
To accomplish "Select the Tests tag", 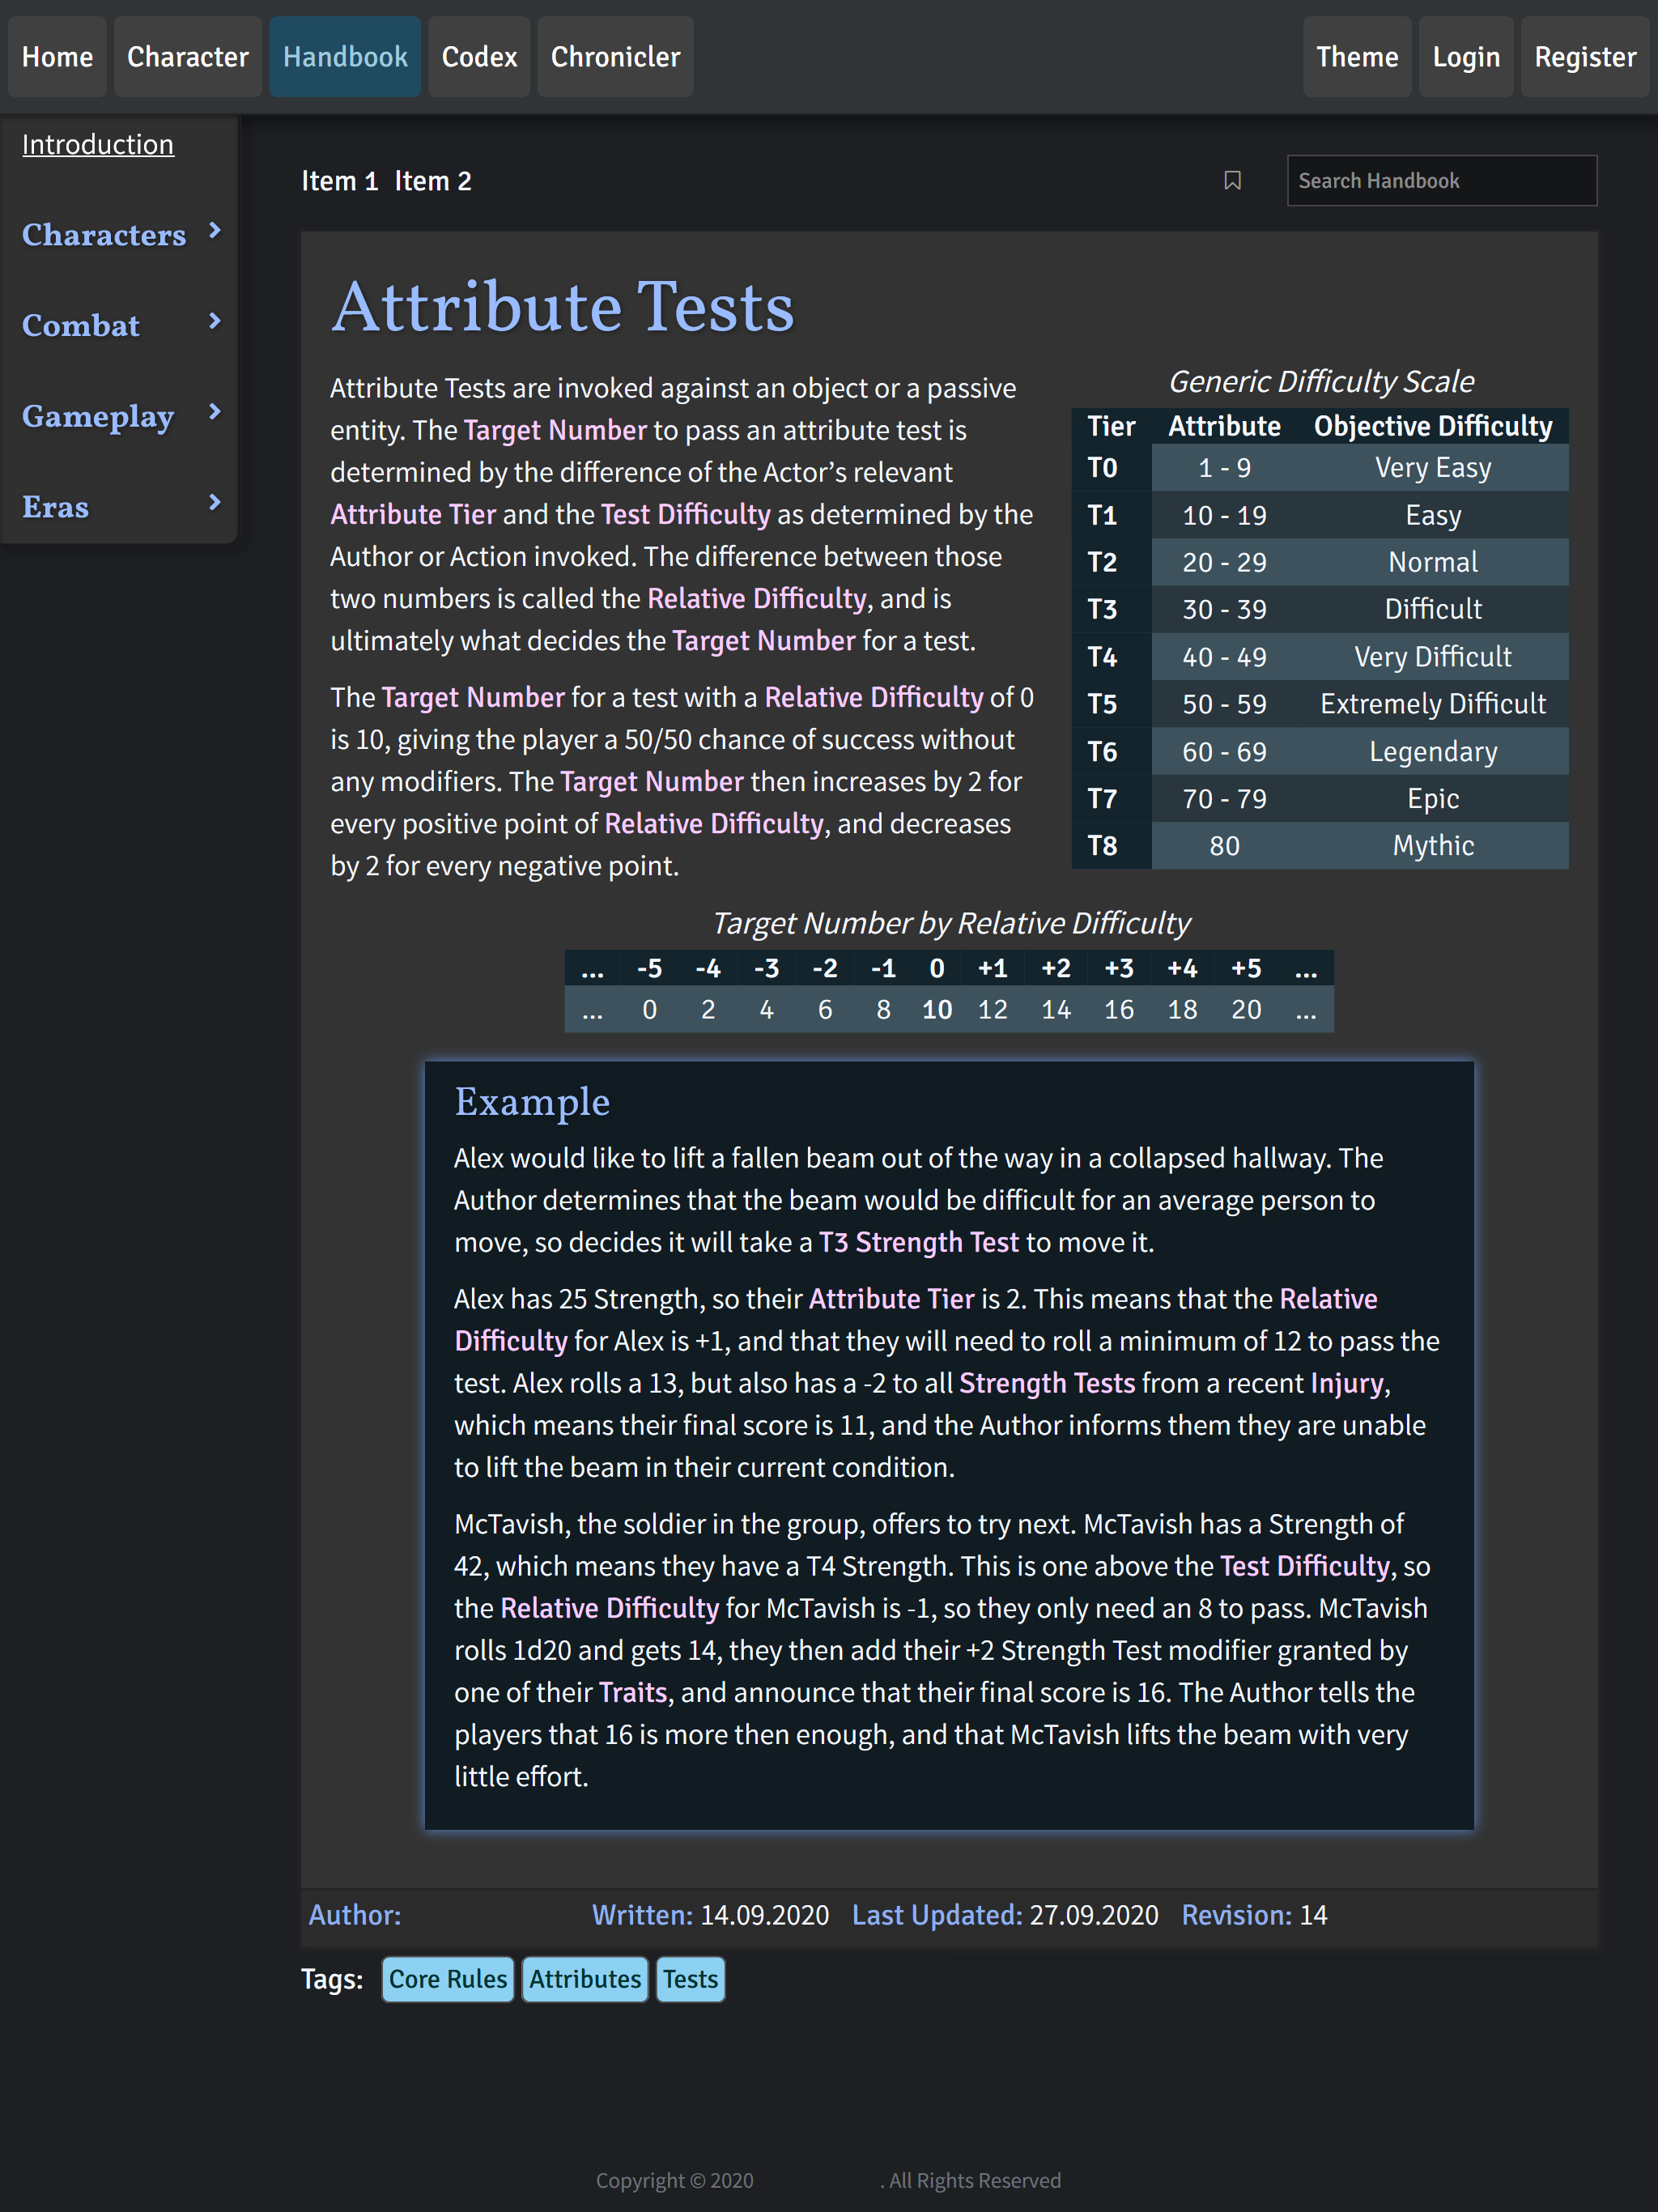I will [x=690, y=1979].
